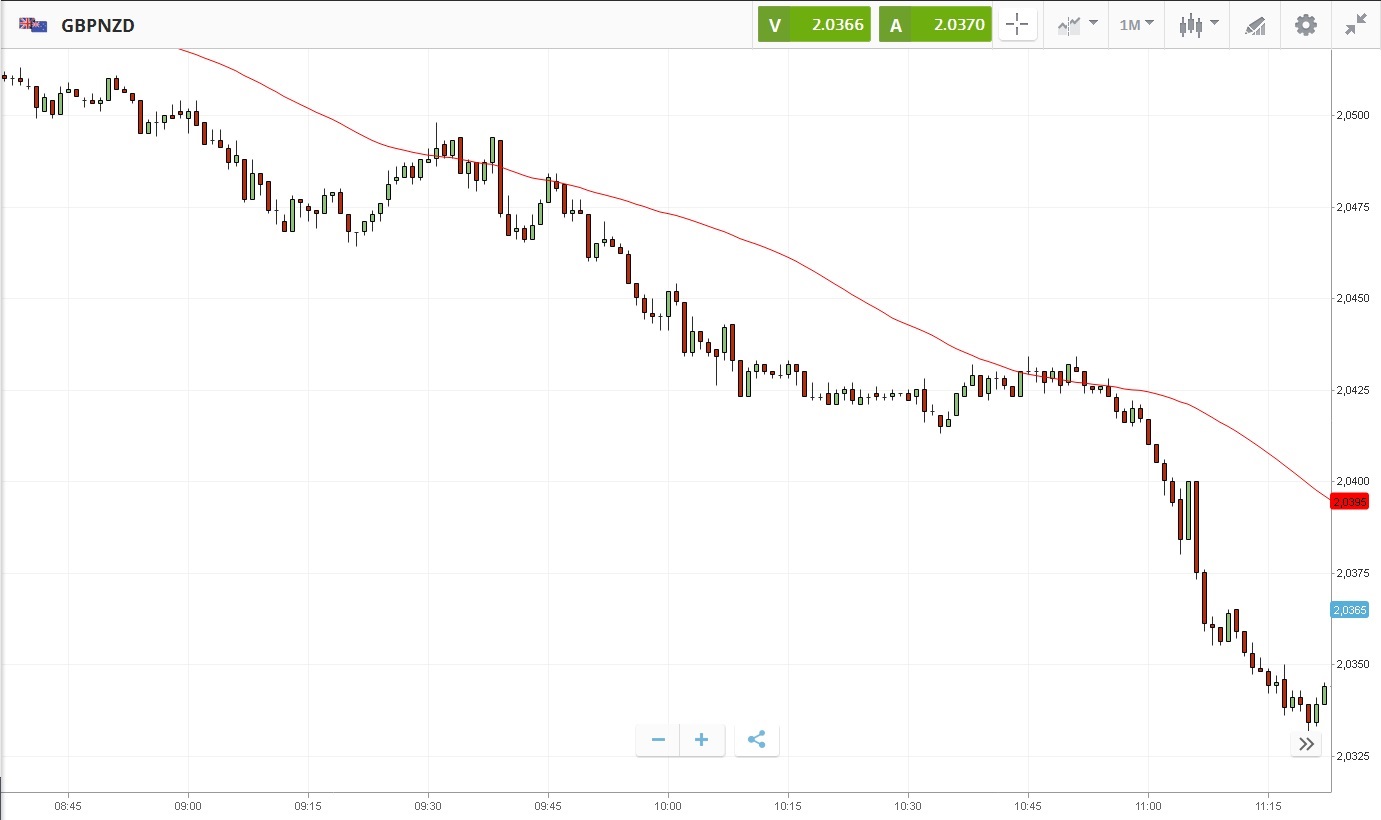Screen dimensions: 1381x820
Task: Click the buy button showing 2.0370
Action: coord(935,25)
